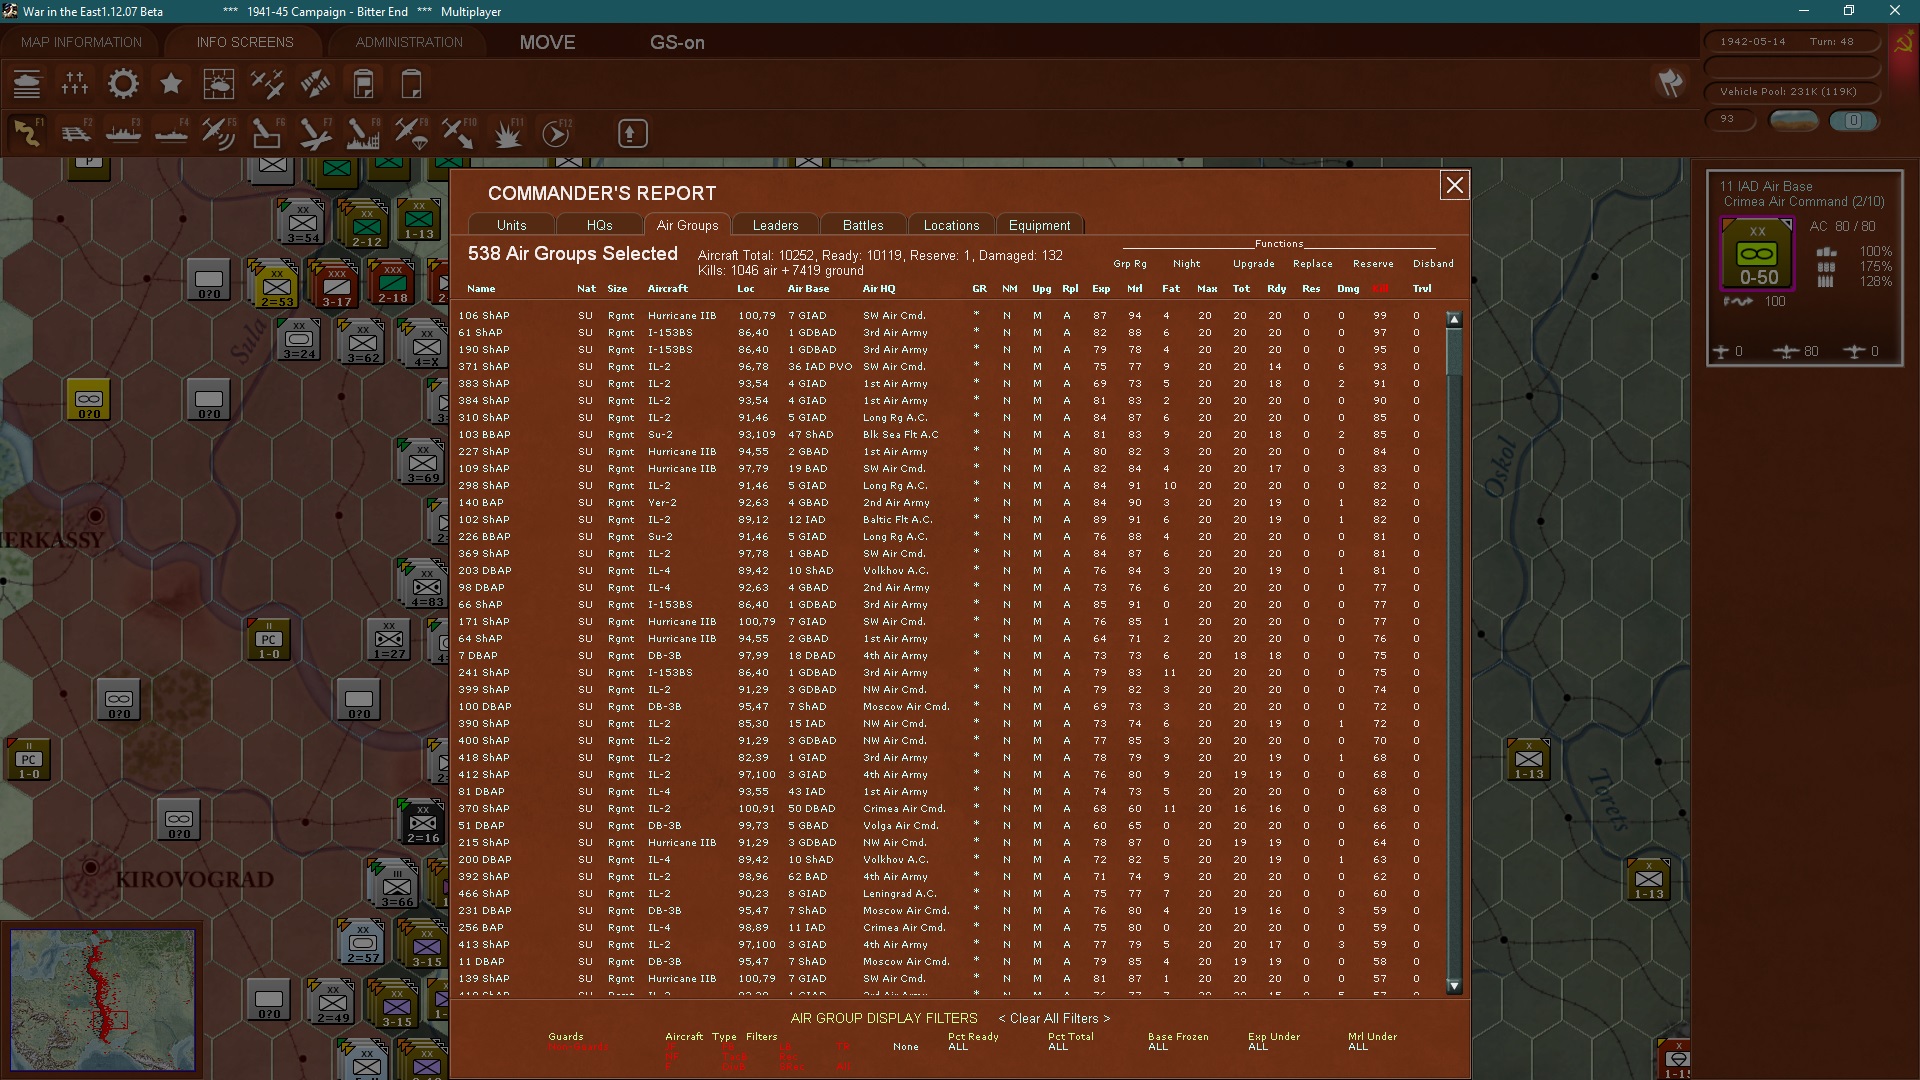Cycle the Exp Under ALL filter

(x=1259, y=1047)
